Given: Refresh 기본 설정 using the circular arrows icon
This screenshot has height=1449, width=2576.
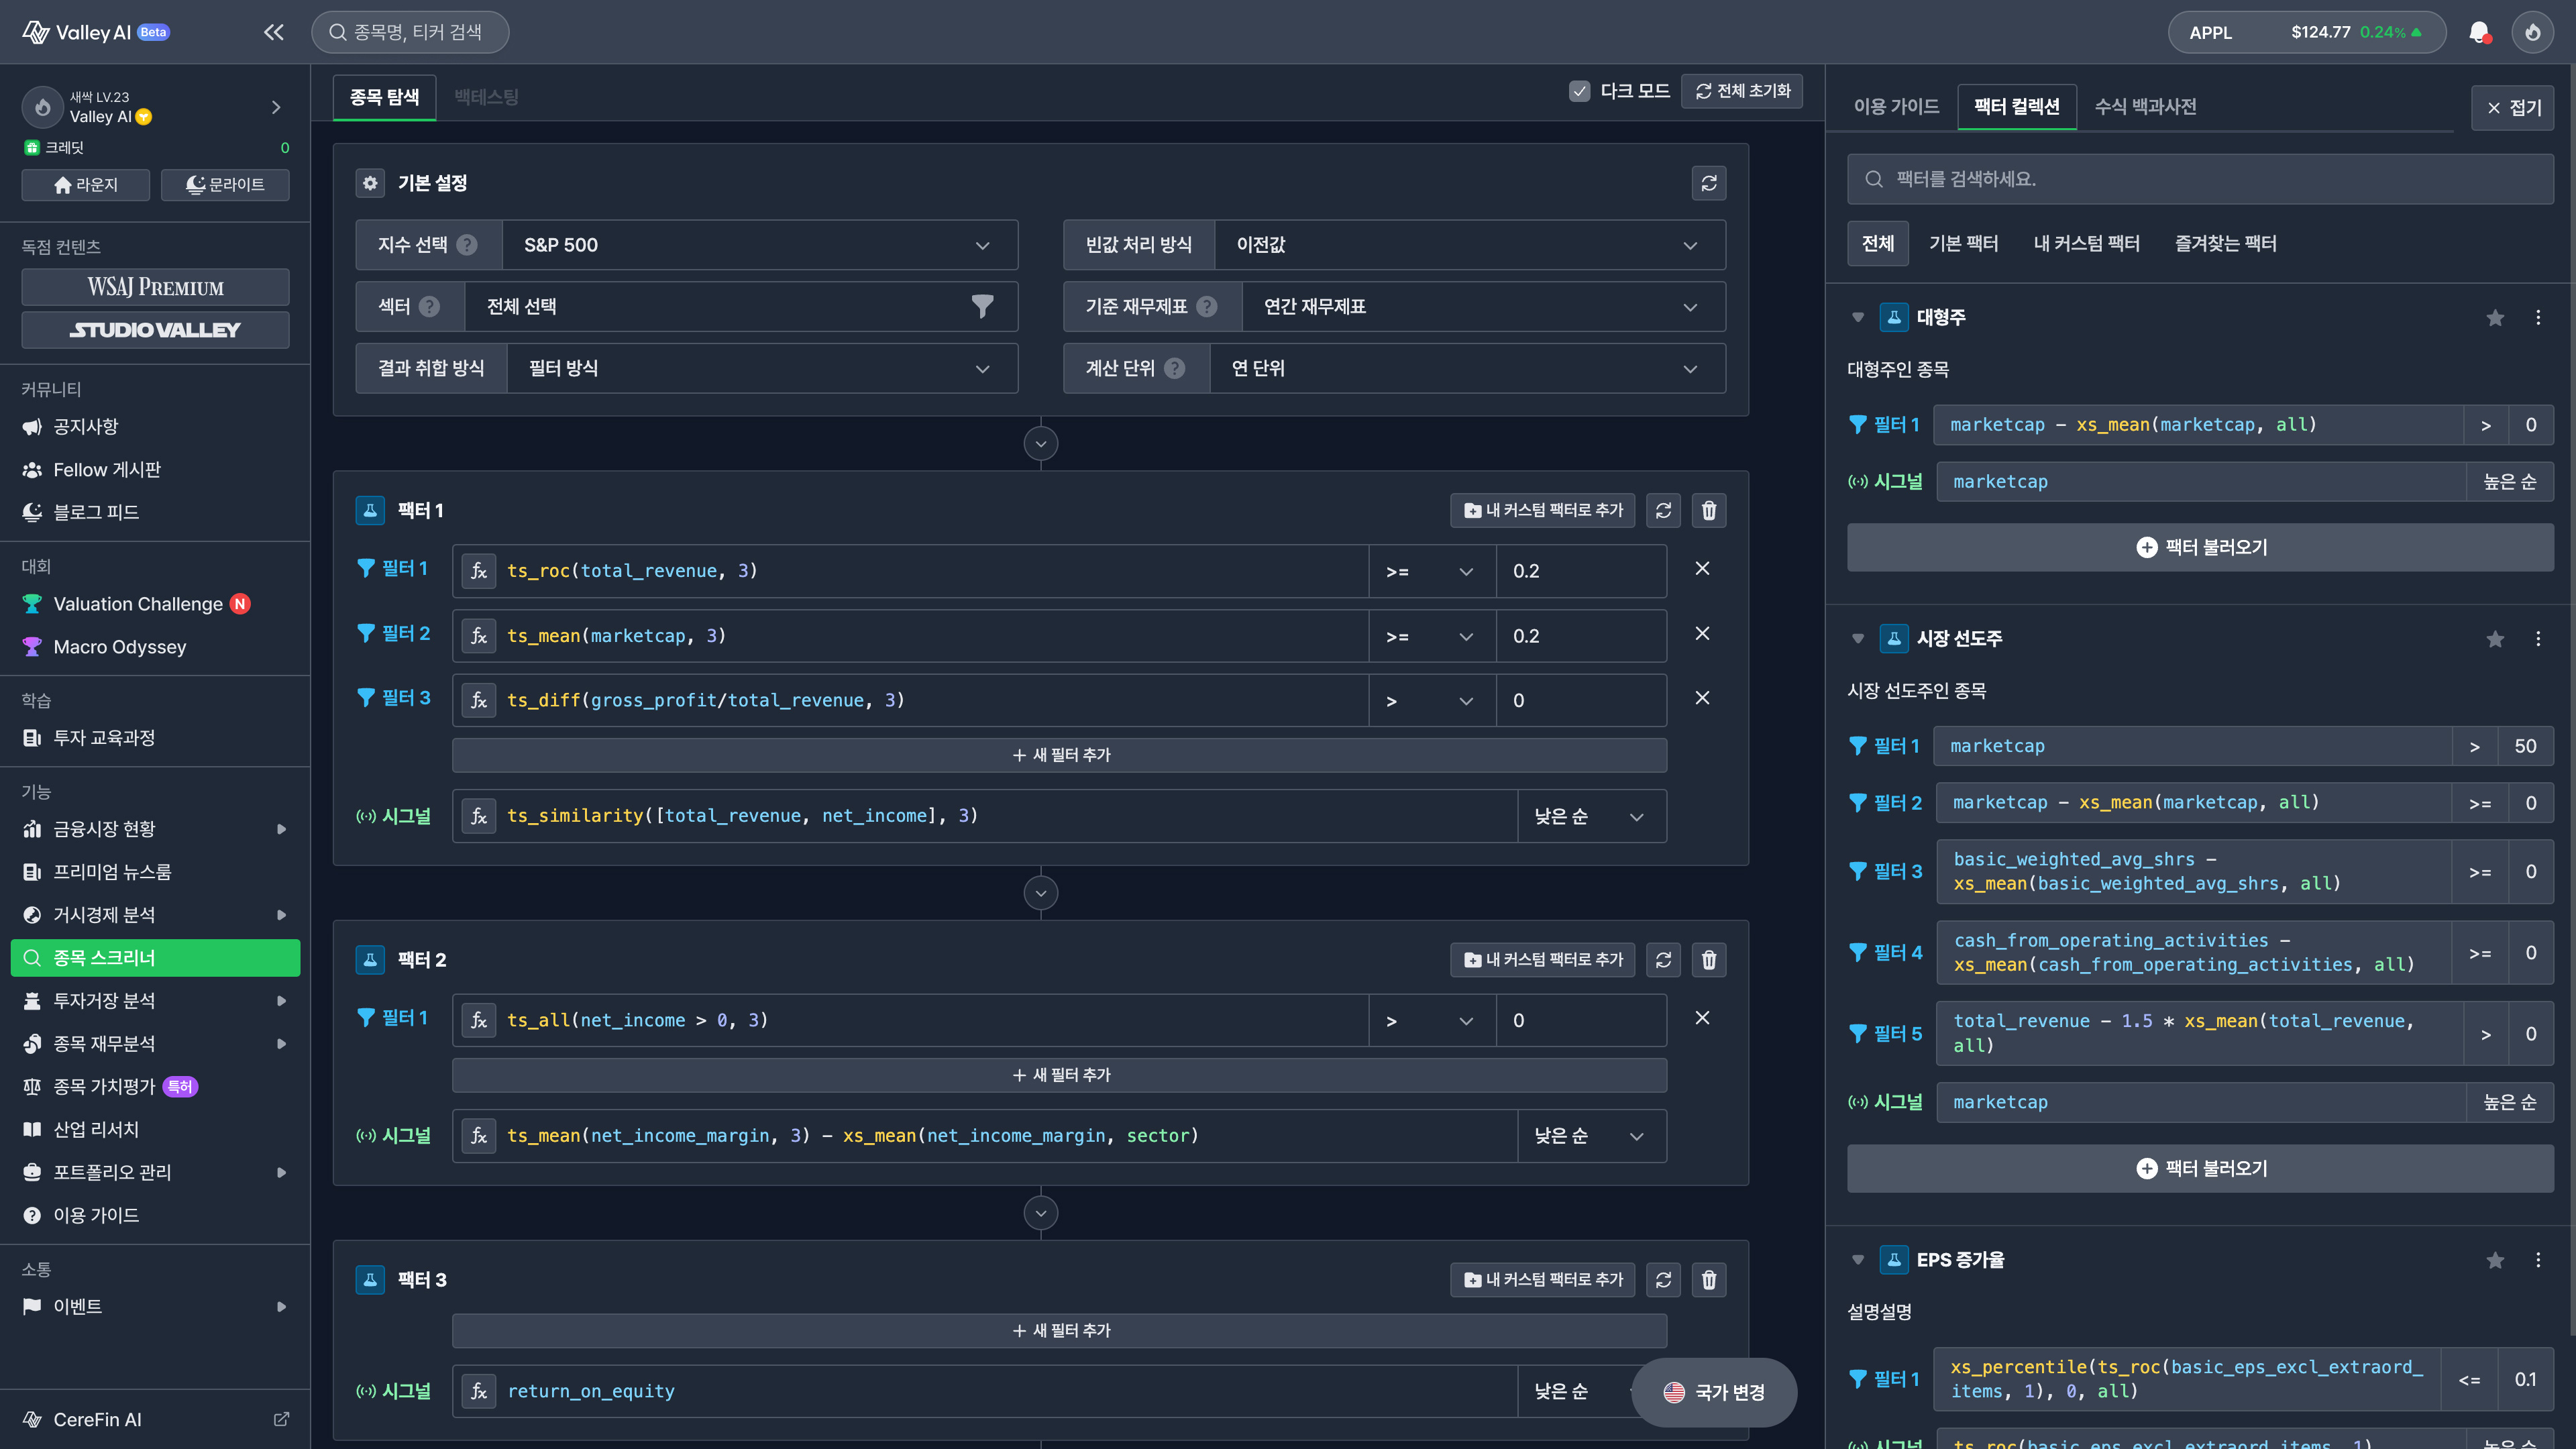Looking at the screenshot, I should click(1709, 182).
